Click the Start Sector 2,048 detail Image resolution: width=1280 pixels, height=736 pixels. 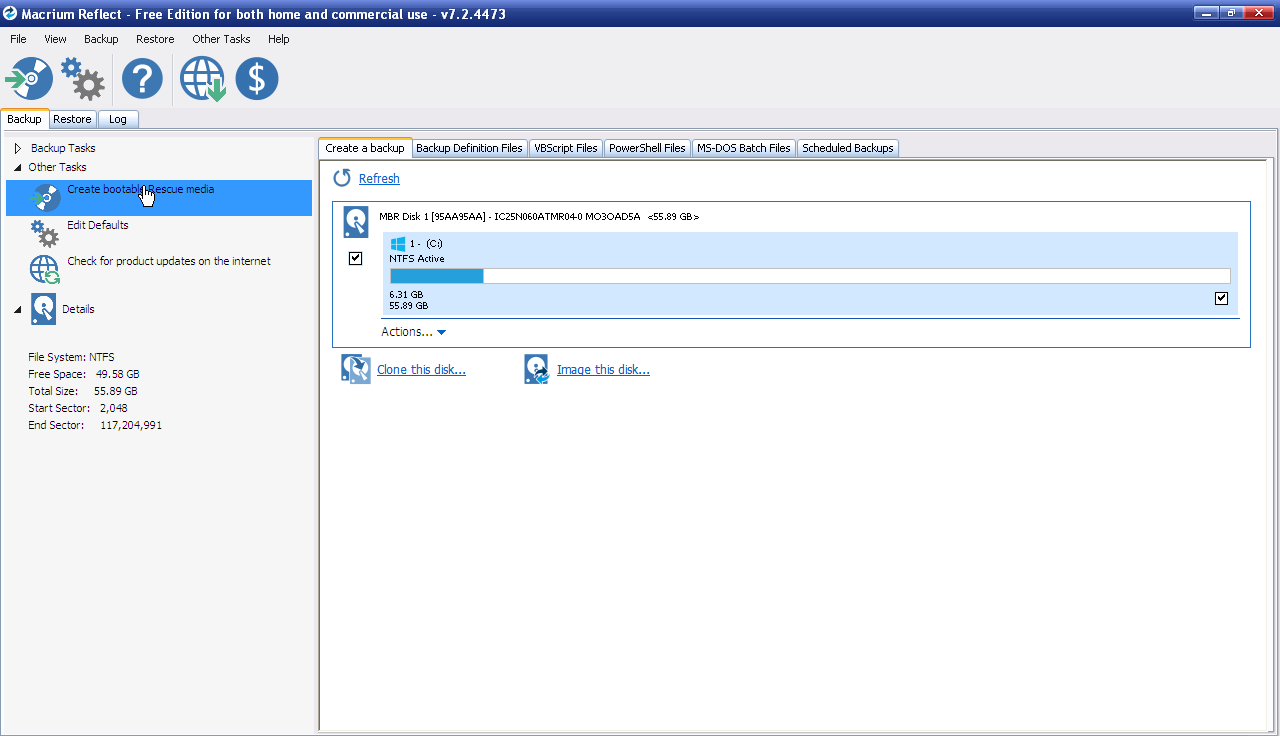point(78,408)
